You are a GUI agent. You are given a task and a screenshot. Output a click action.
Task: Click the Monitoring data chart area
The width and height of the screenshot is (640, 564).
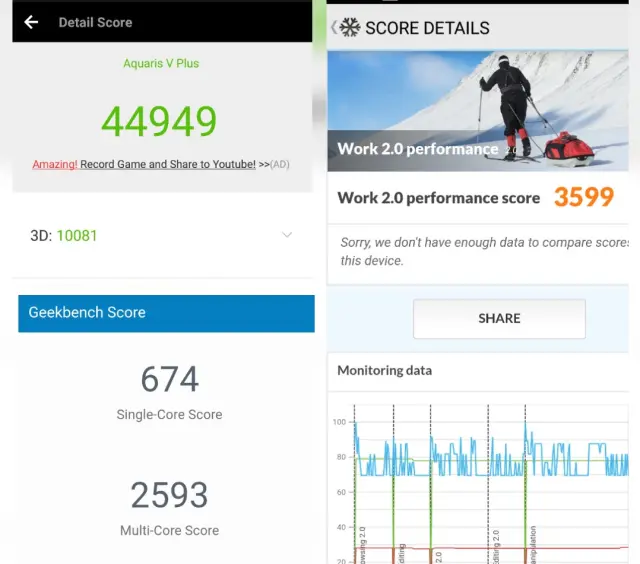480,480
